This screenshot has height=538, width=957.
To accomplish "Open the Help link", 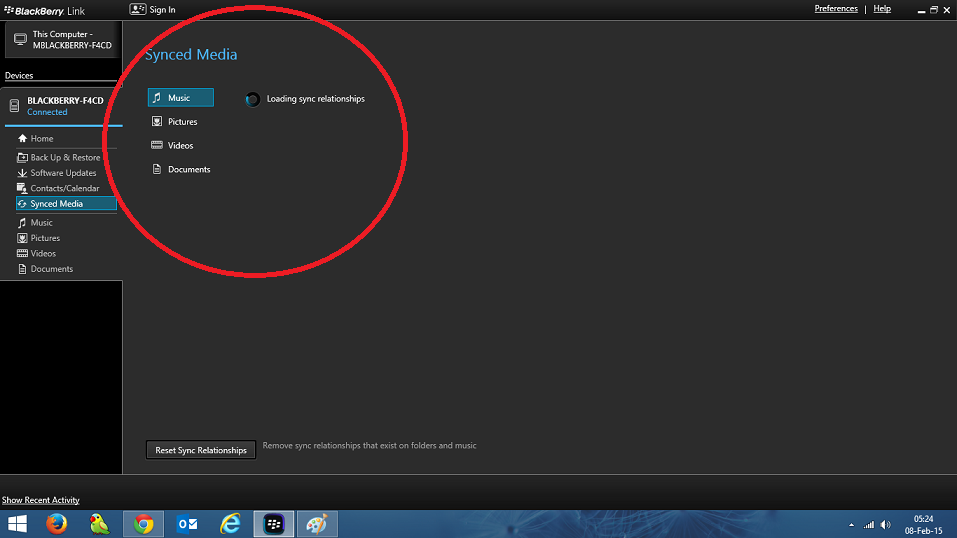I will 882,9.
